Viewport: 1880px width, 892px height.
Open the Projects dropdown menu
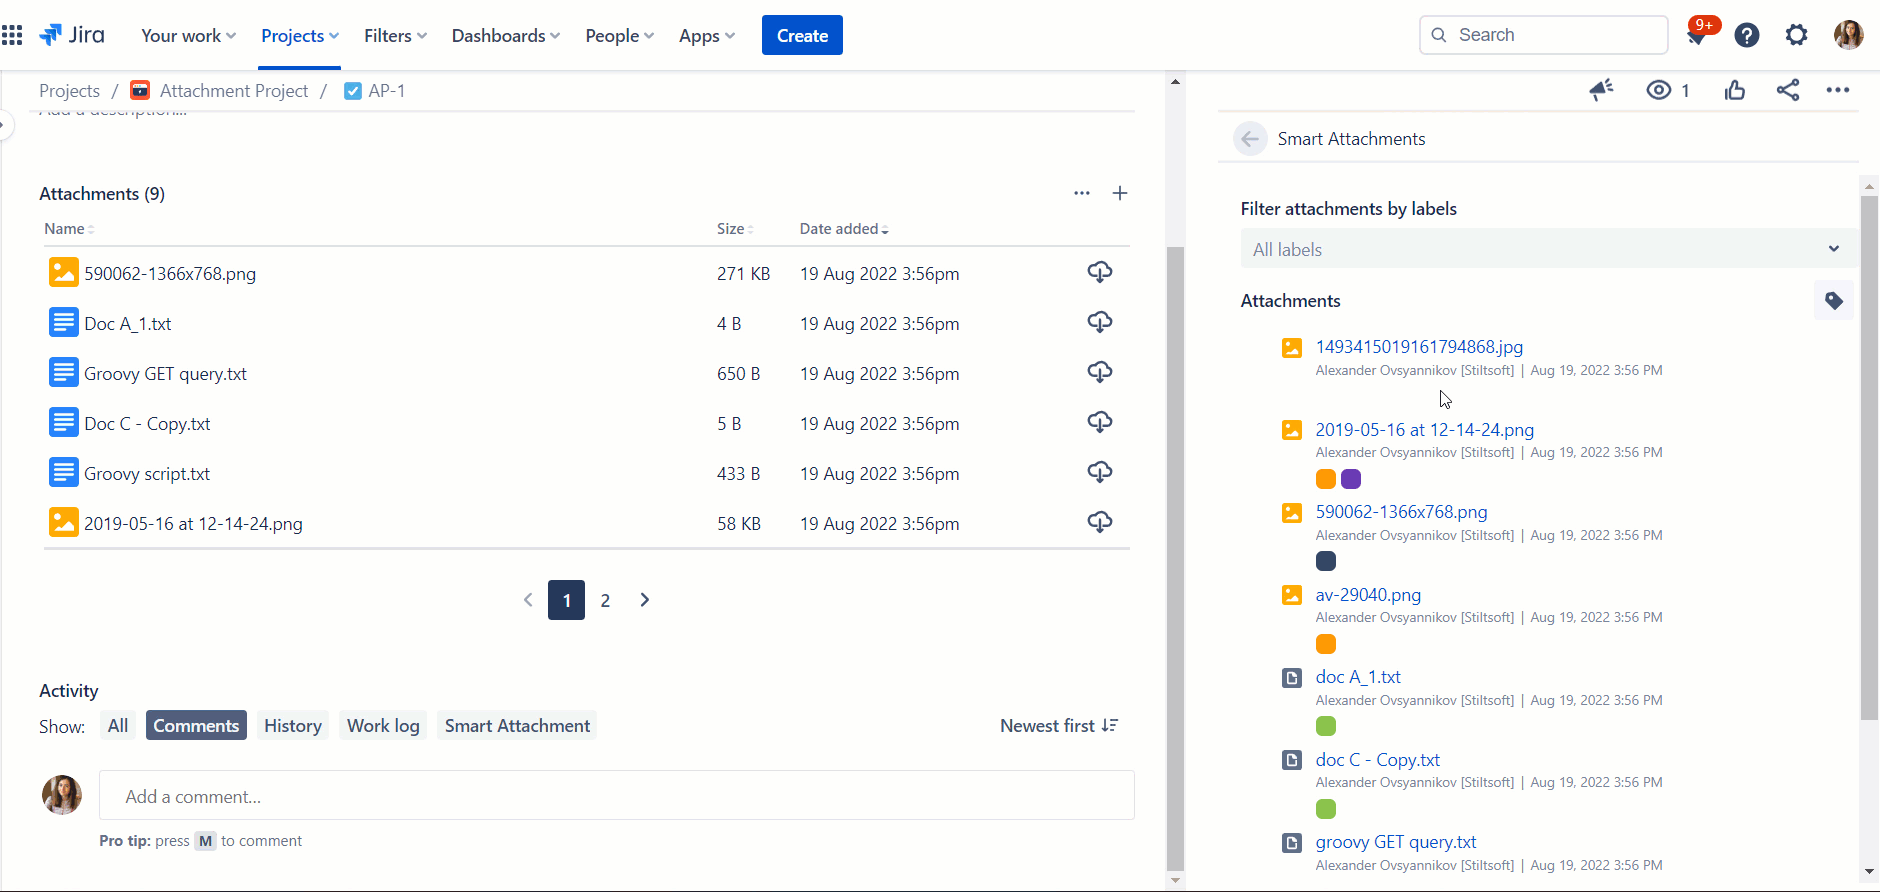(x=300, y=36)
